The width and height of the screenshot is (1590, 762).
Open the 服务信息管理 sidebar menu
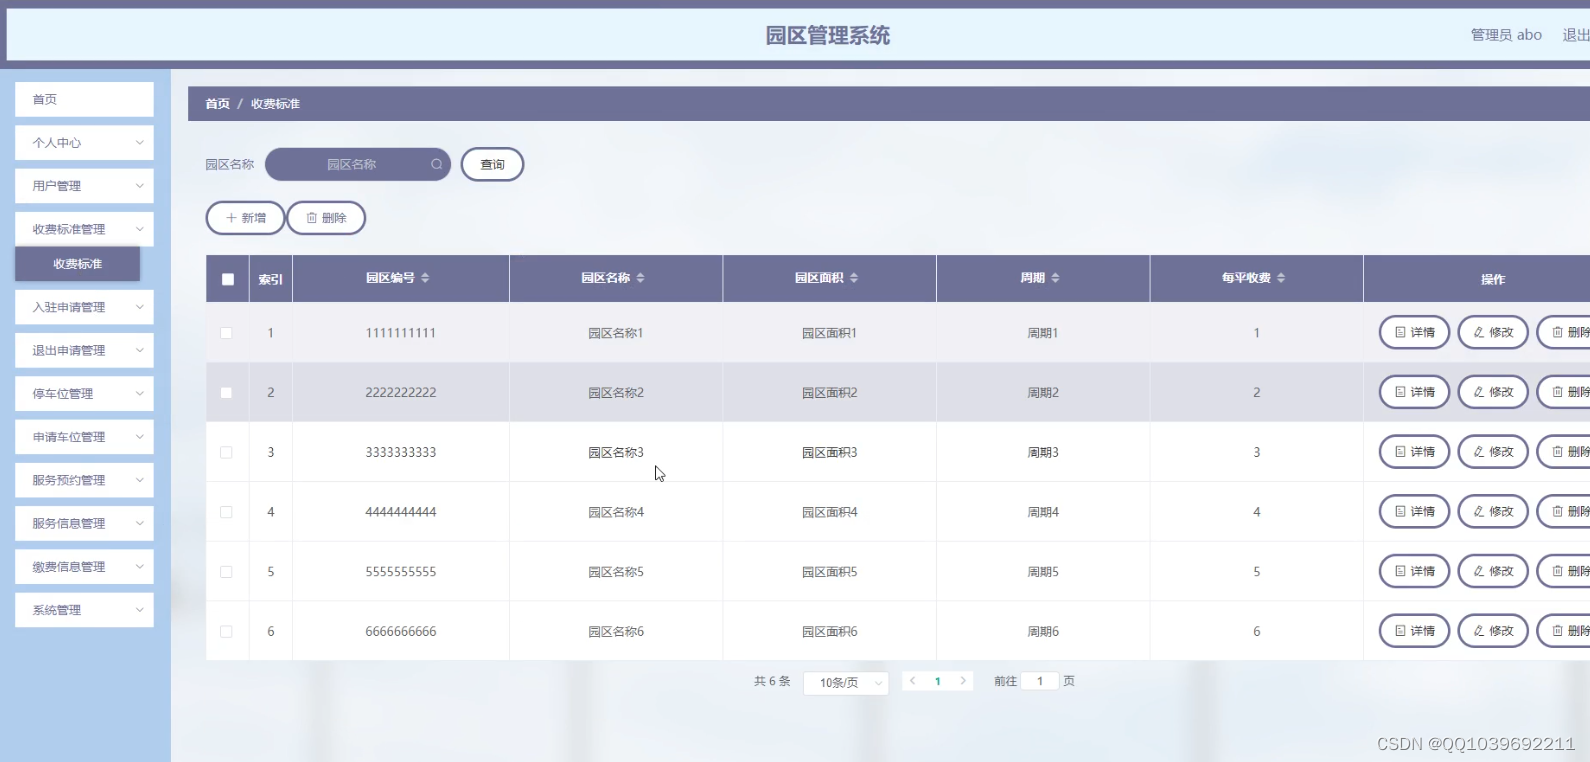point(84,523)
